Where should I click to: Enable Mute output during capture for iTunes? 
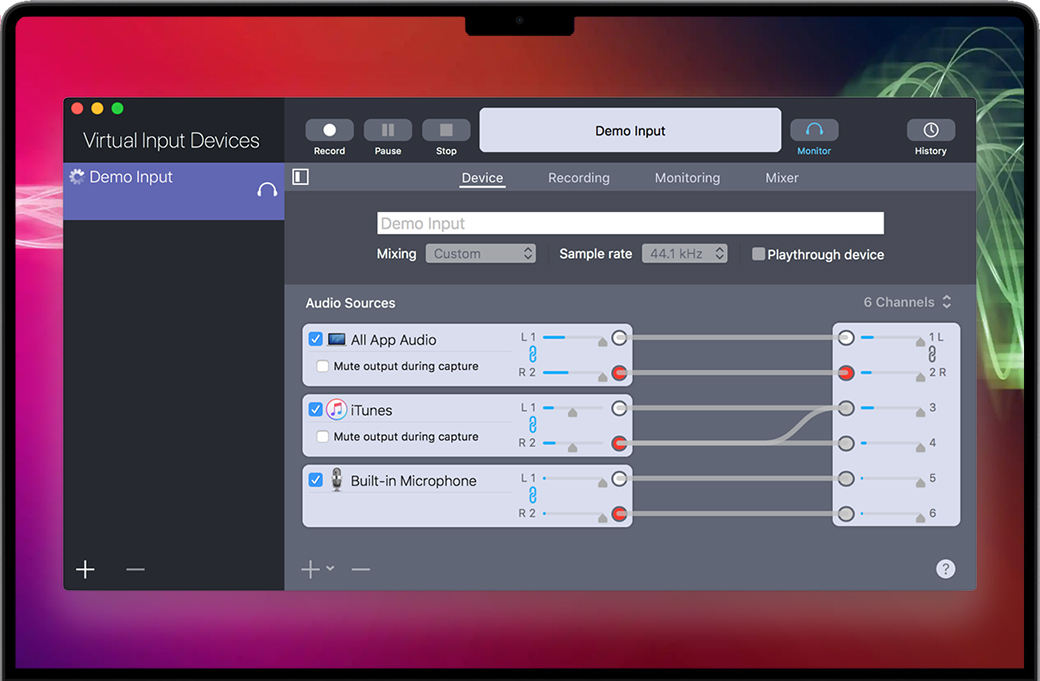(323, 437)
